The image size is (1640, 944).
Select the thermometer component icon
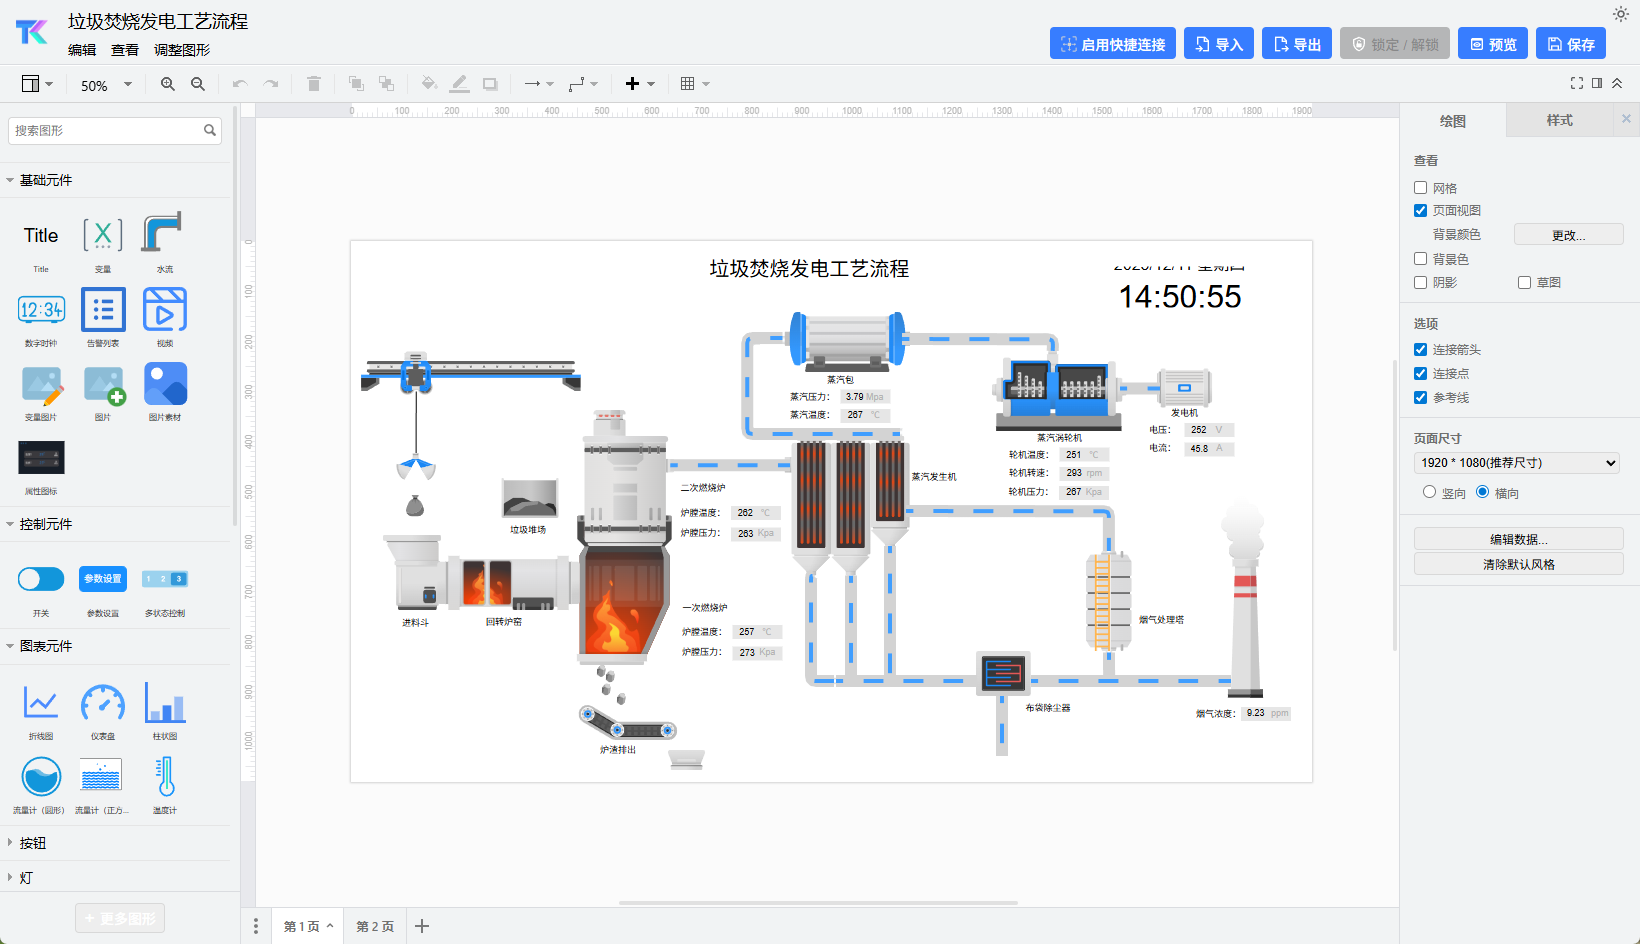coord(165,777)
